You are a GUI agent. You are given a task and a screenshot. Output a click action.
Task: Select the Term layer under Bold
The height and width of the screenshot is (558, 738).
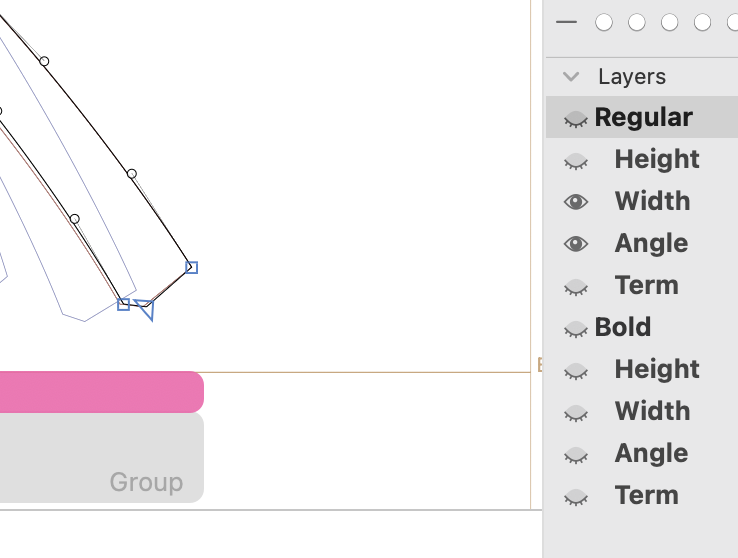(646, 495)
